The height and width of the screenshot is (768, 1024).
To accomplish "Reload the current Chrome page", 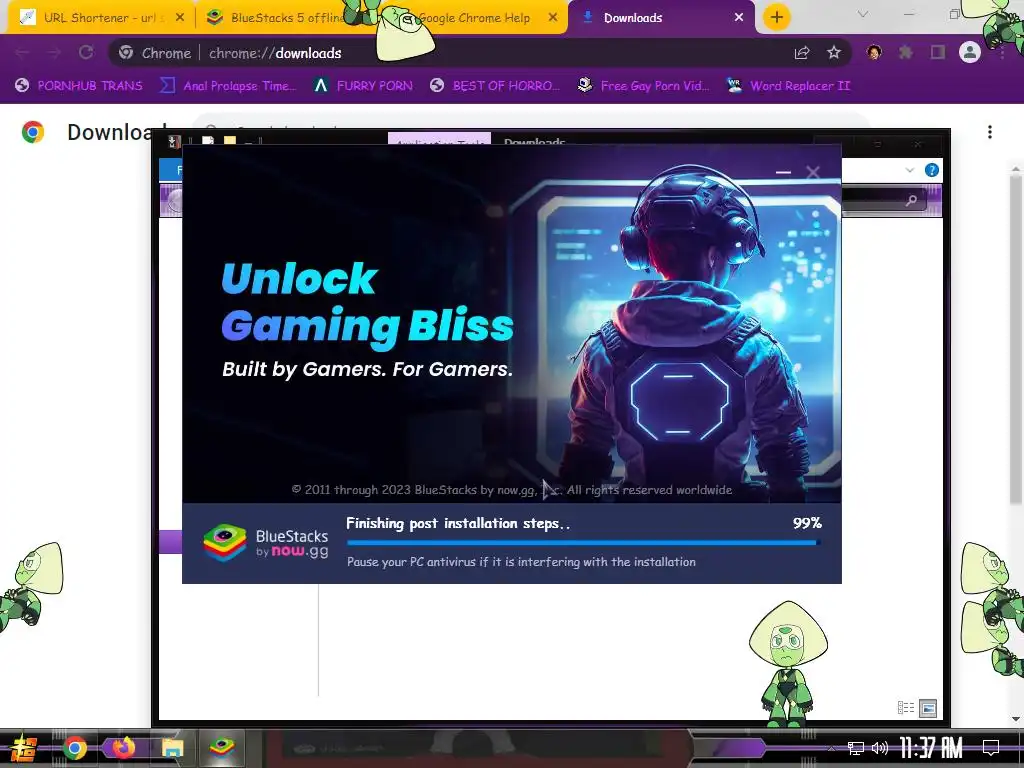I will [x=86, y=52].
